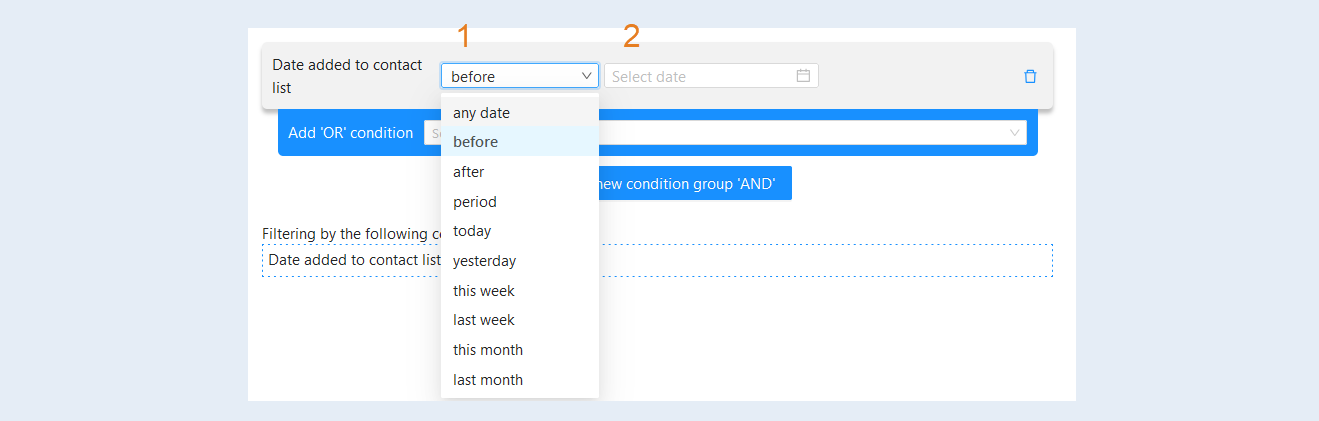1319x421 pixels.
Task: Open the 'before' date condition combo box
Action: tap(520, 76)
